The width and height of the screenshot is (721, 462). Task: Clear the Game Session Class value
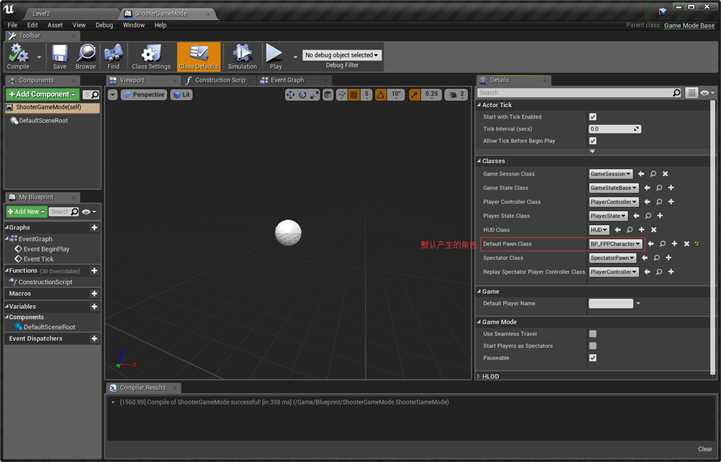tap(665, 174)
